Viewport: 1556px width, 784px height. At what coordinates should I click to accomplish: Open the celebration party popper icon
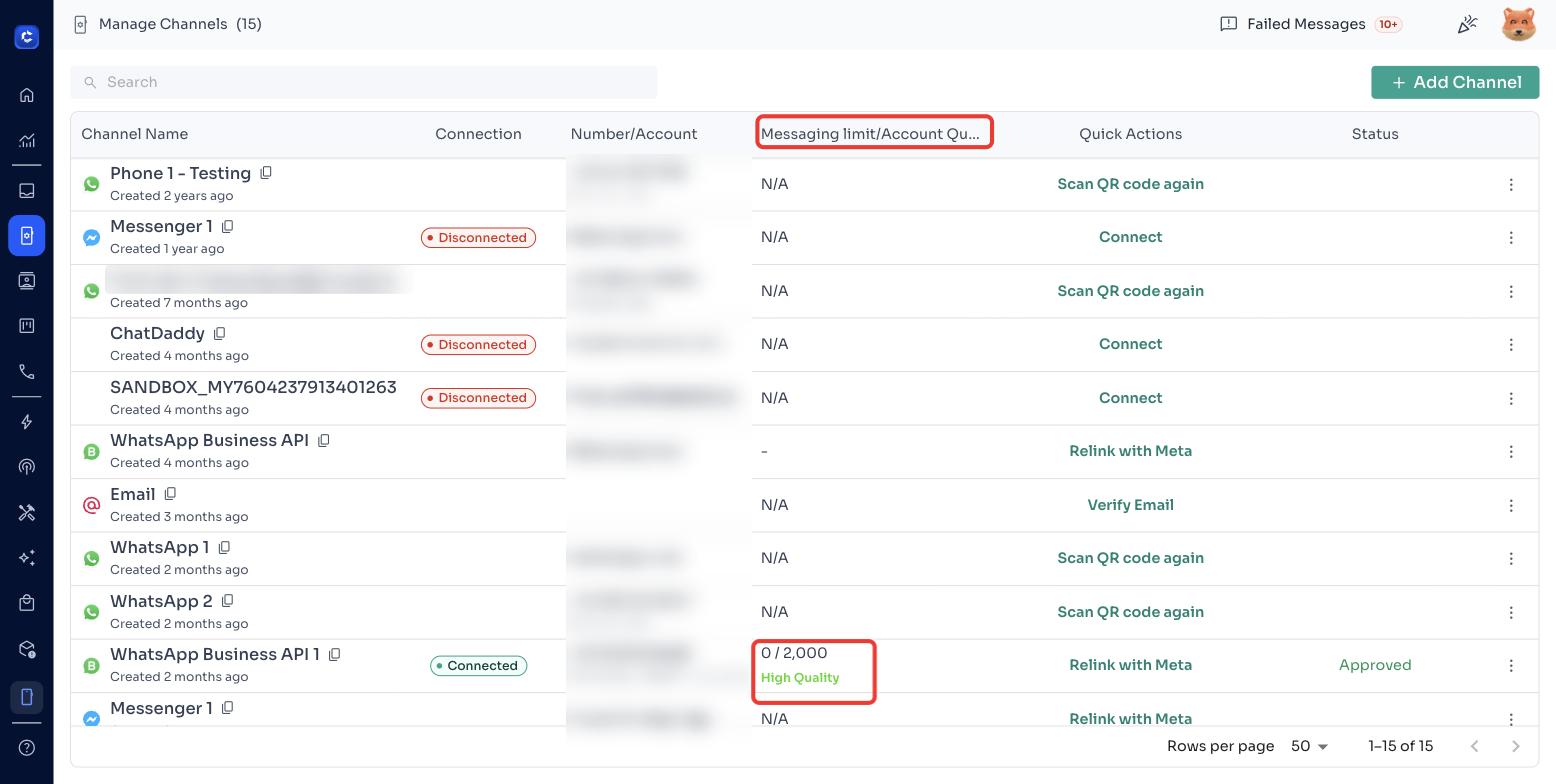click(1467, 24)
